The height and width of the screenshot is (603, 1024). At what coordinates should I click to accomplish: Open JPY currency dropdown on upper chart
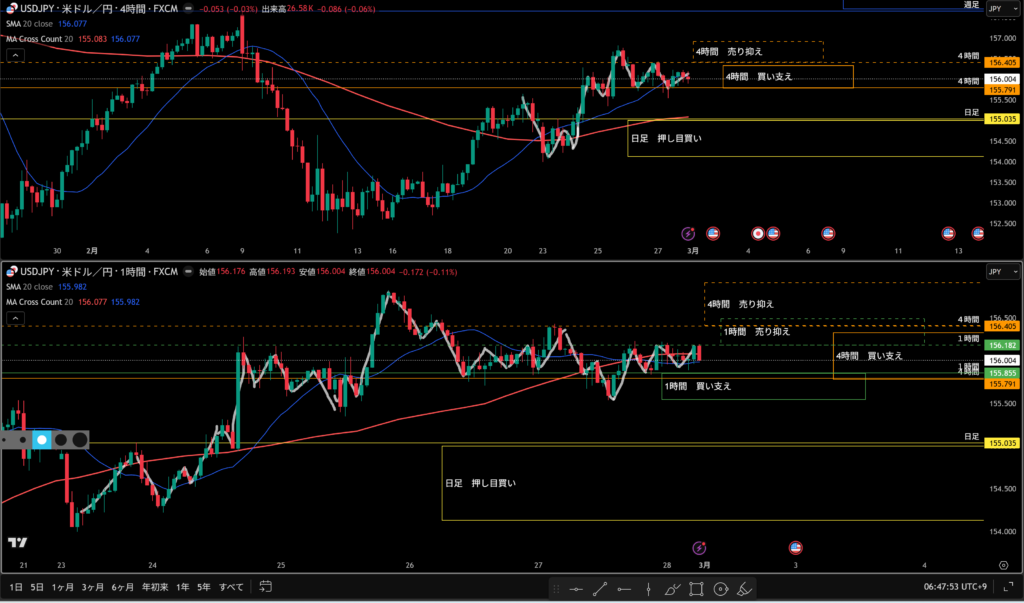(995, 9)
